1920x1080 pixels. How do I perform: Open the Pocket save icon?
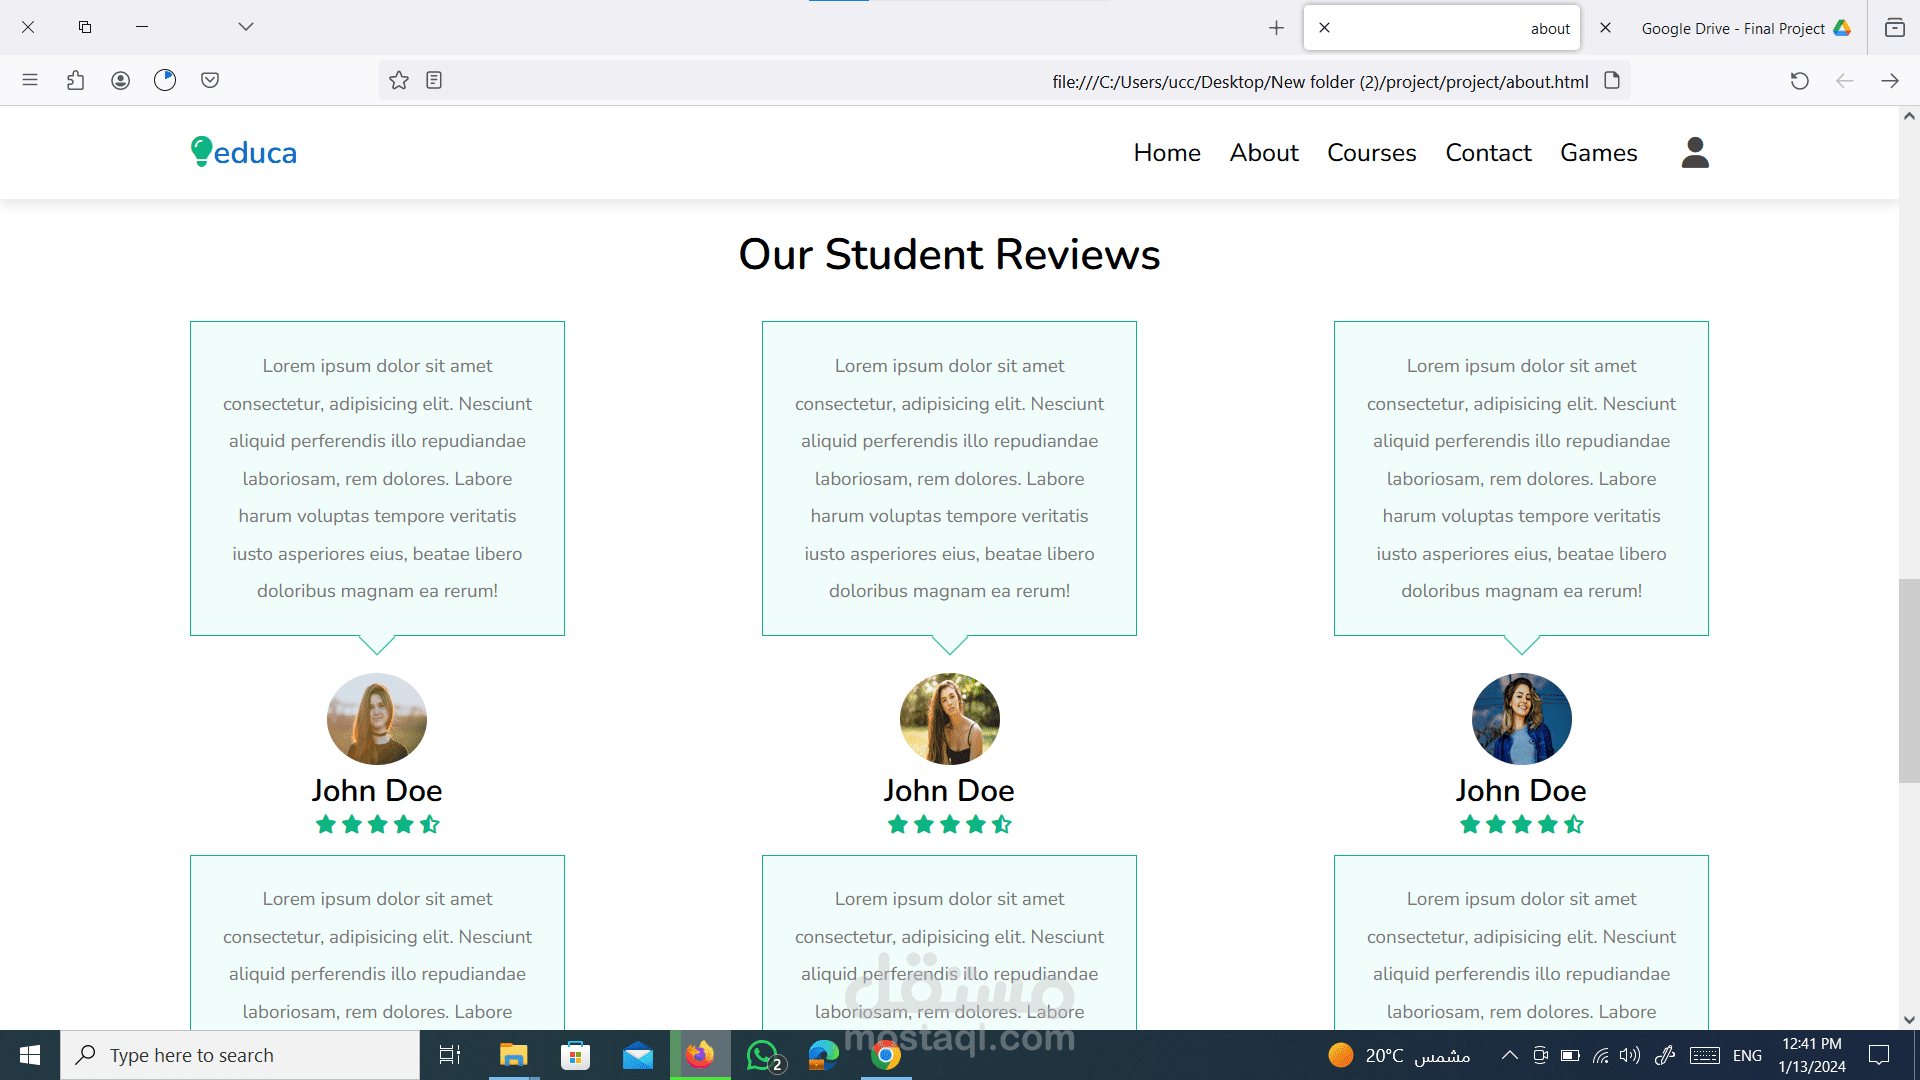(x=210, y=80)
